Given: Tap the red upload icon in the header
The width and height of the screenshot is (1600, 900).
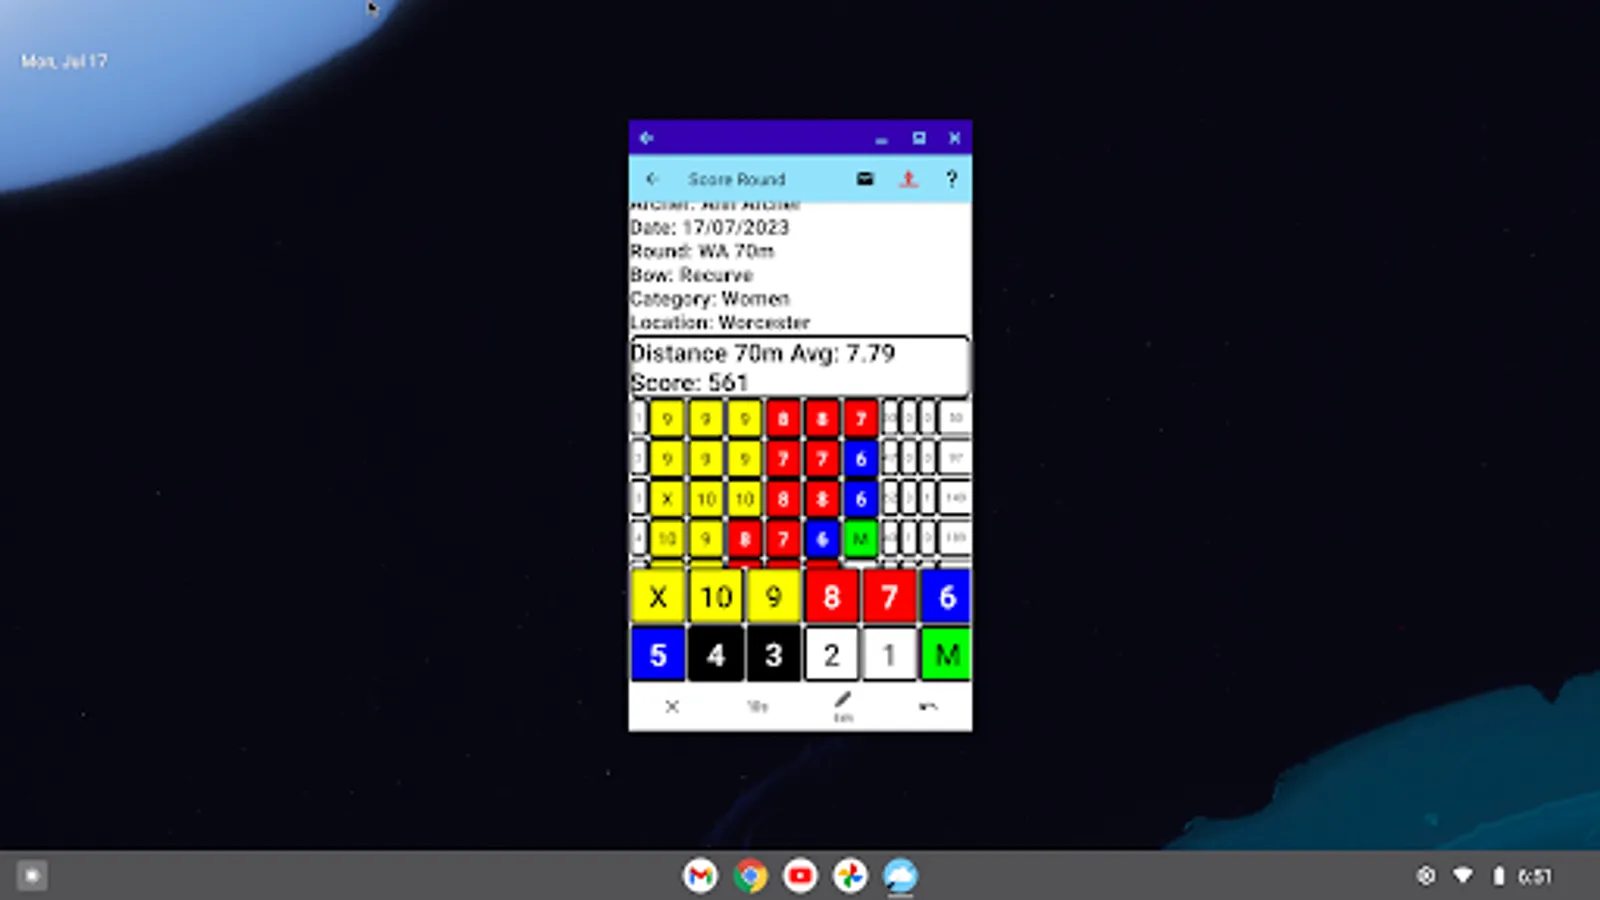Looking at the screenshot, I should point(908,179).
